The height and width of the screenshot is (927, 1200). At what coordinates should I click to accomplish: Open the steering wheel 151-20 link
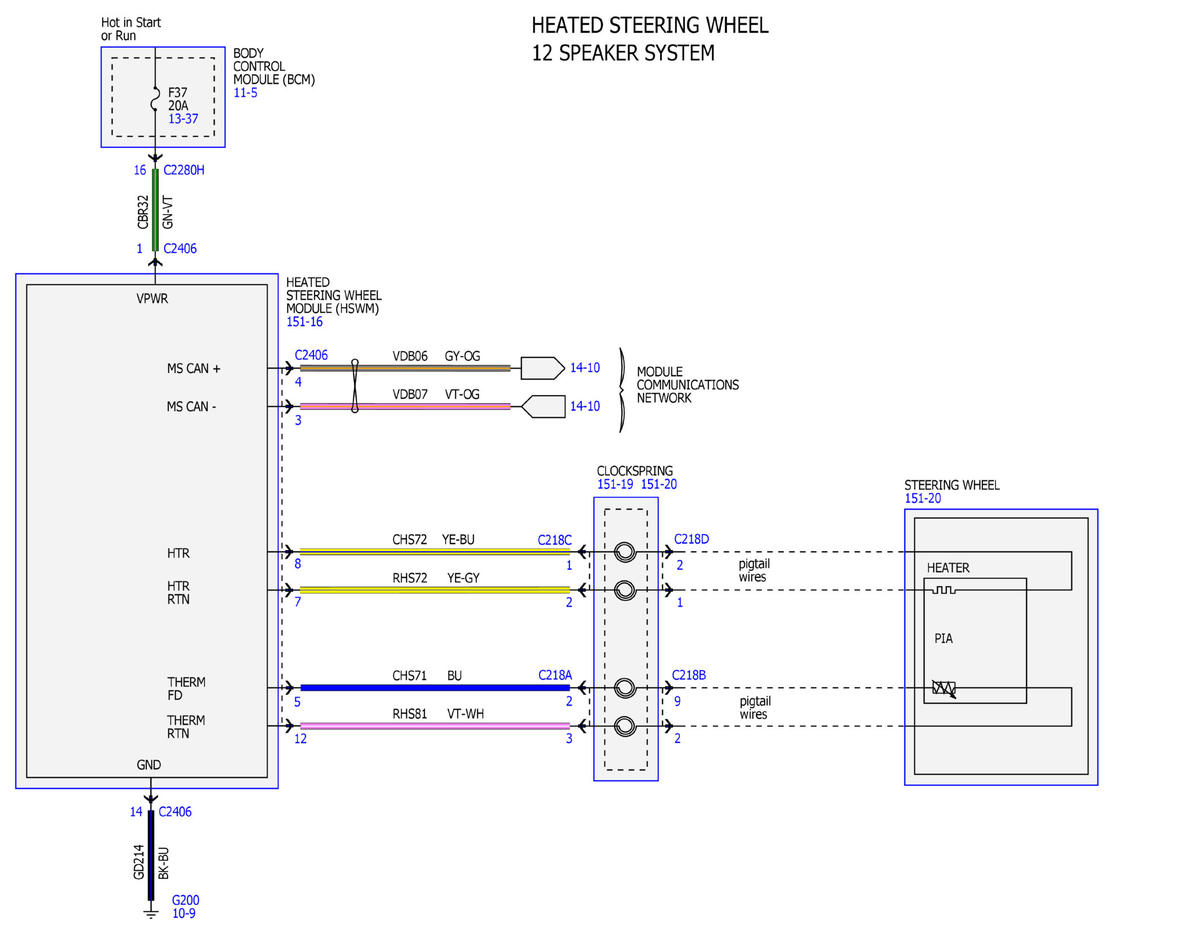[923, 498]
